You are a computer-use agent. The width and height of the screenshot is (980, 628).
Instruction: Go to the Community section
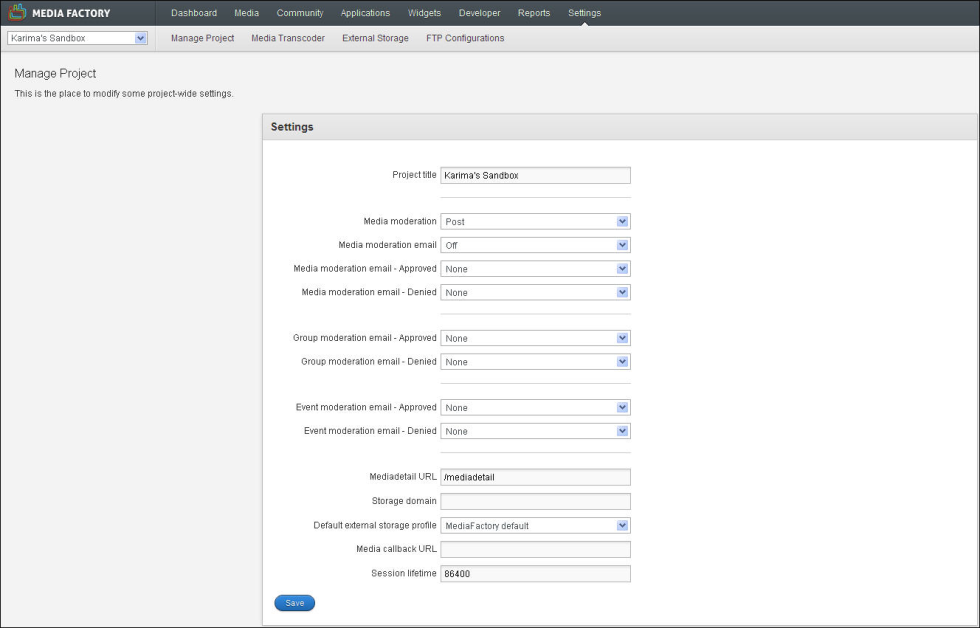[300, 13]
